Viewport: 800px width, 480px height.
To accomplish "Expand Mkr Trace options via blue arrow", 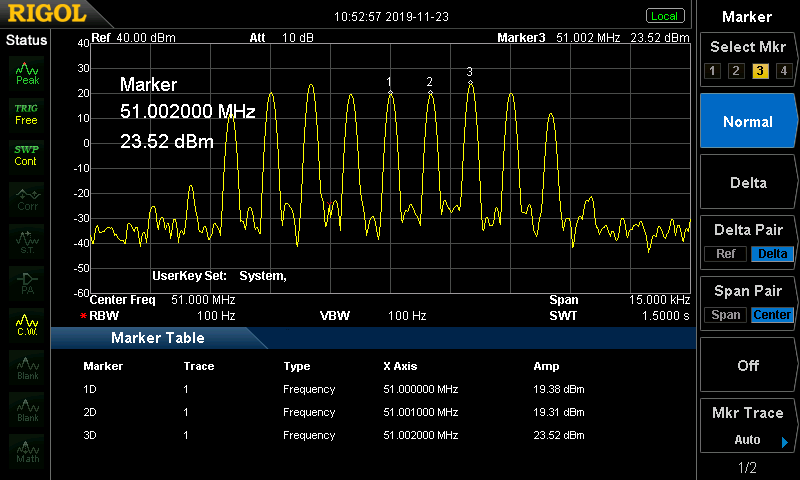I will [x=785, y=441].
